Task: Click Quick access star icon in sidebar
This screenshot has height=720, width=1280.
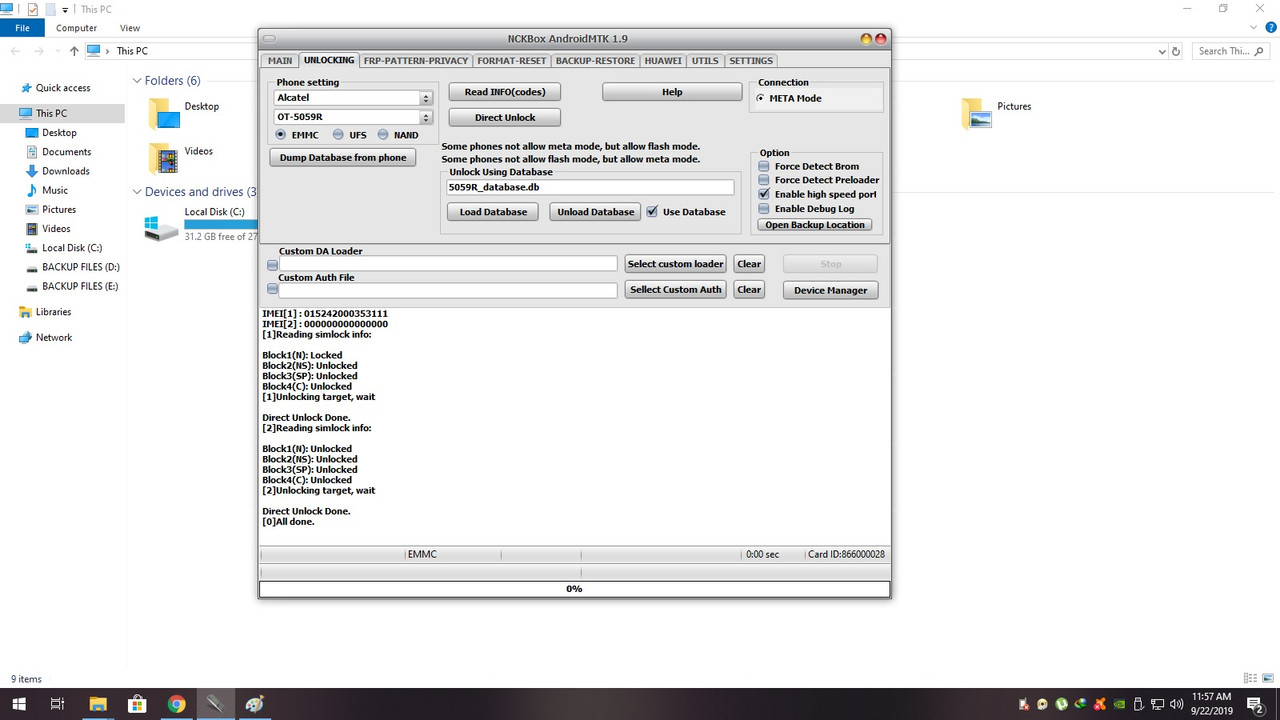Action: click(x=27, y=88)
